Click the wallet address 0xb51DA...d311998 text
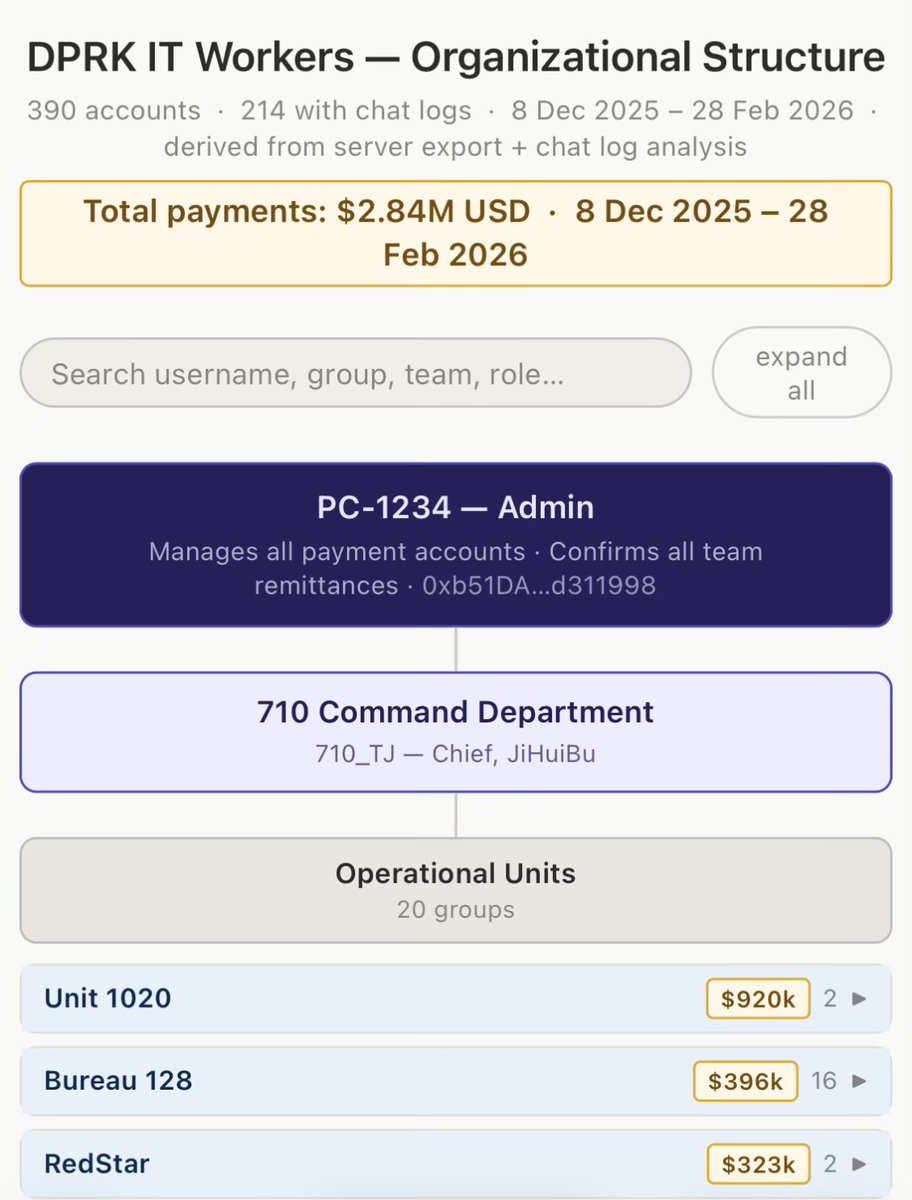912x1200 pixels. pos(539,585)
